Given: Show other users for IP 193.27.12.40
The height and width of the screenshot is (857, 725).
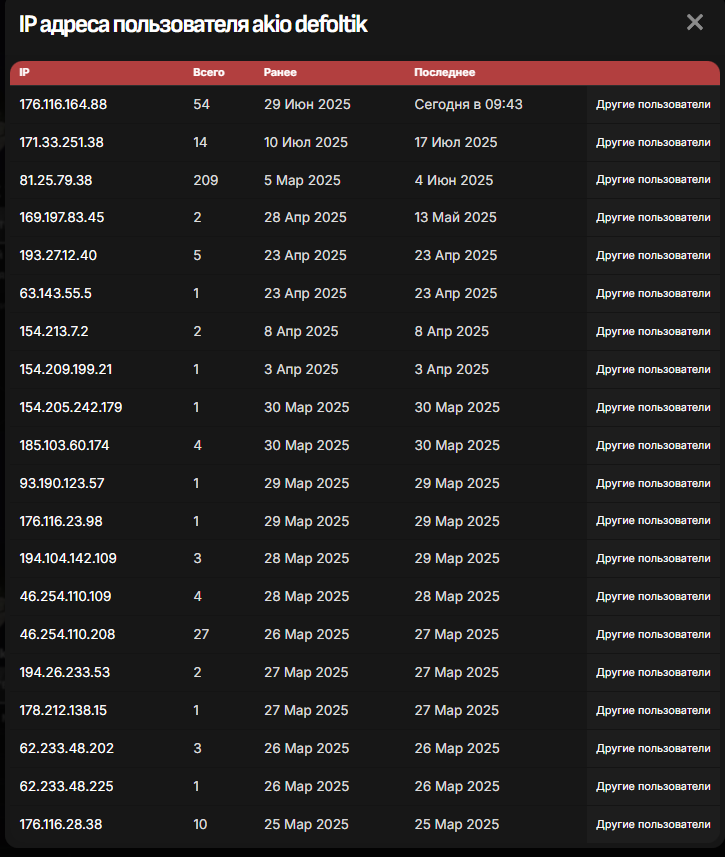Looking at the screenshot, I should [653, 255].
